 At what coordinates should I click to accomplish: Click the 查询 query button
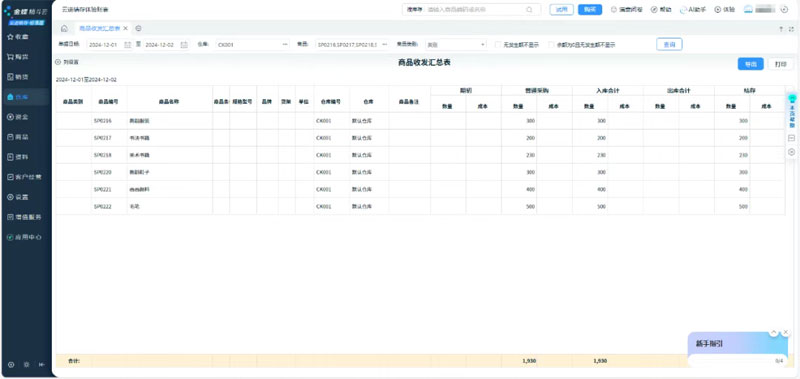coord(669,45)
